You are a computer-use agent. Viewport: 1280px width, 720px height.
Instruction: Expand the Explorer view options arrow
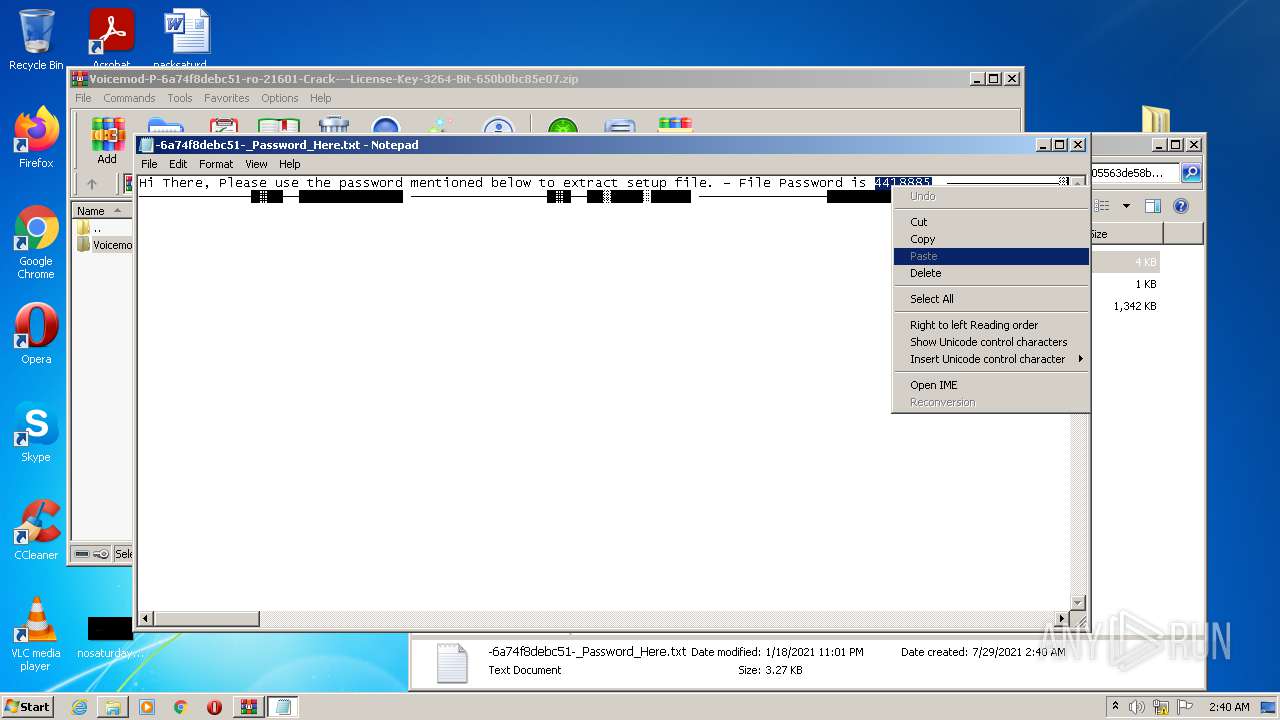point(1125,206)
